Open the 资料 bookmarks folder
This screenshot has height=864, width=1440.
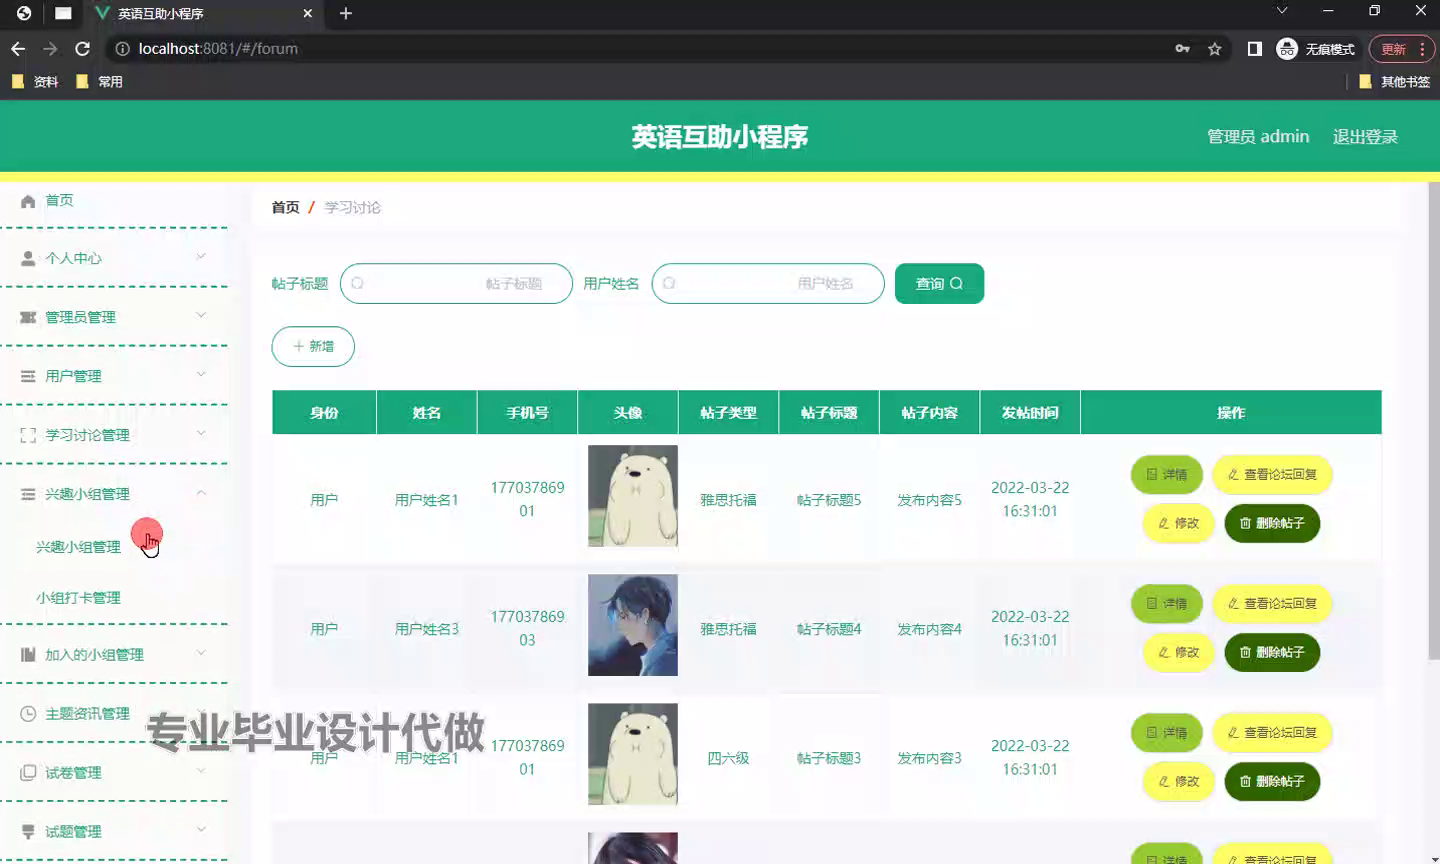pyautogui.click(x=35, y=82)
